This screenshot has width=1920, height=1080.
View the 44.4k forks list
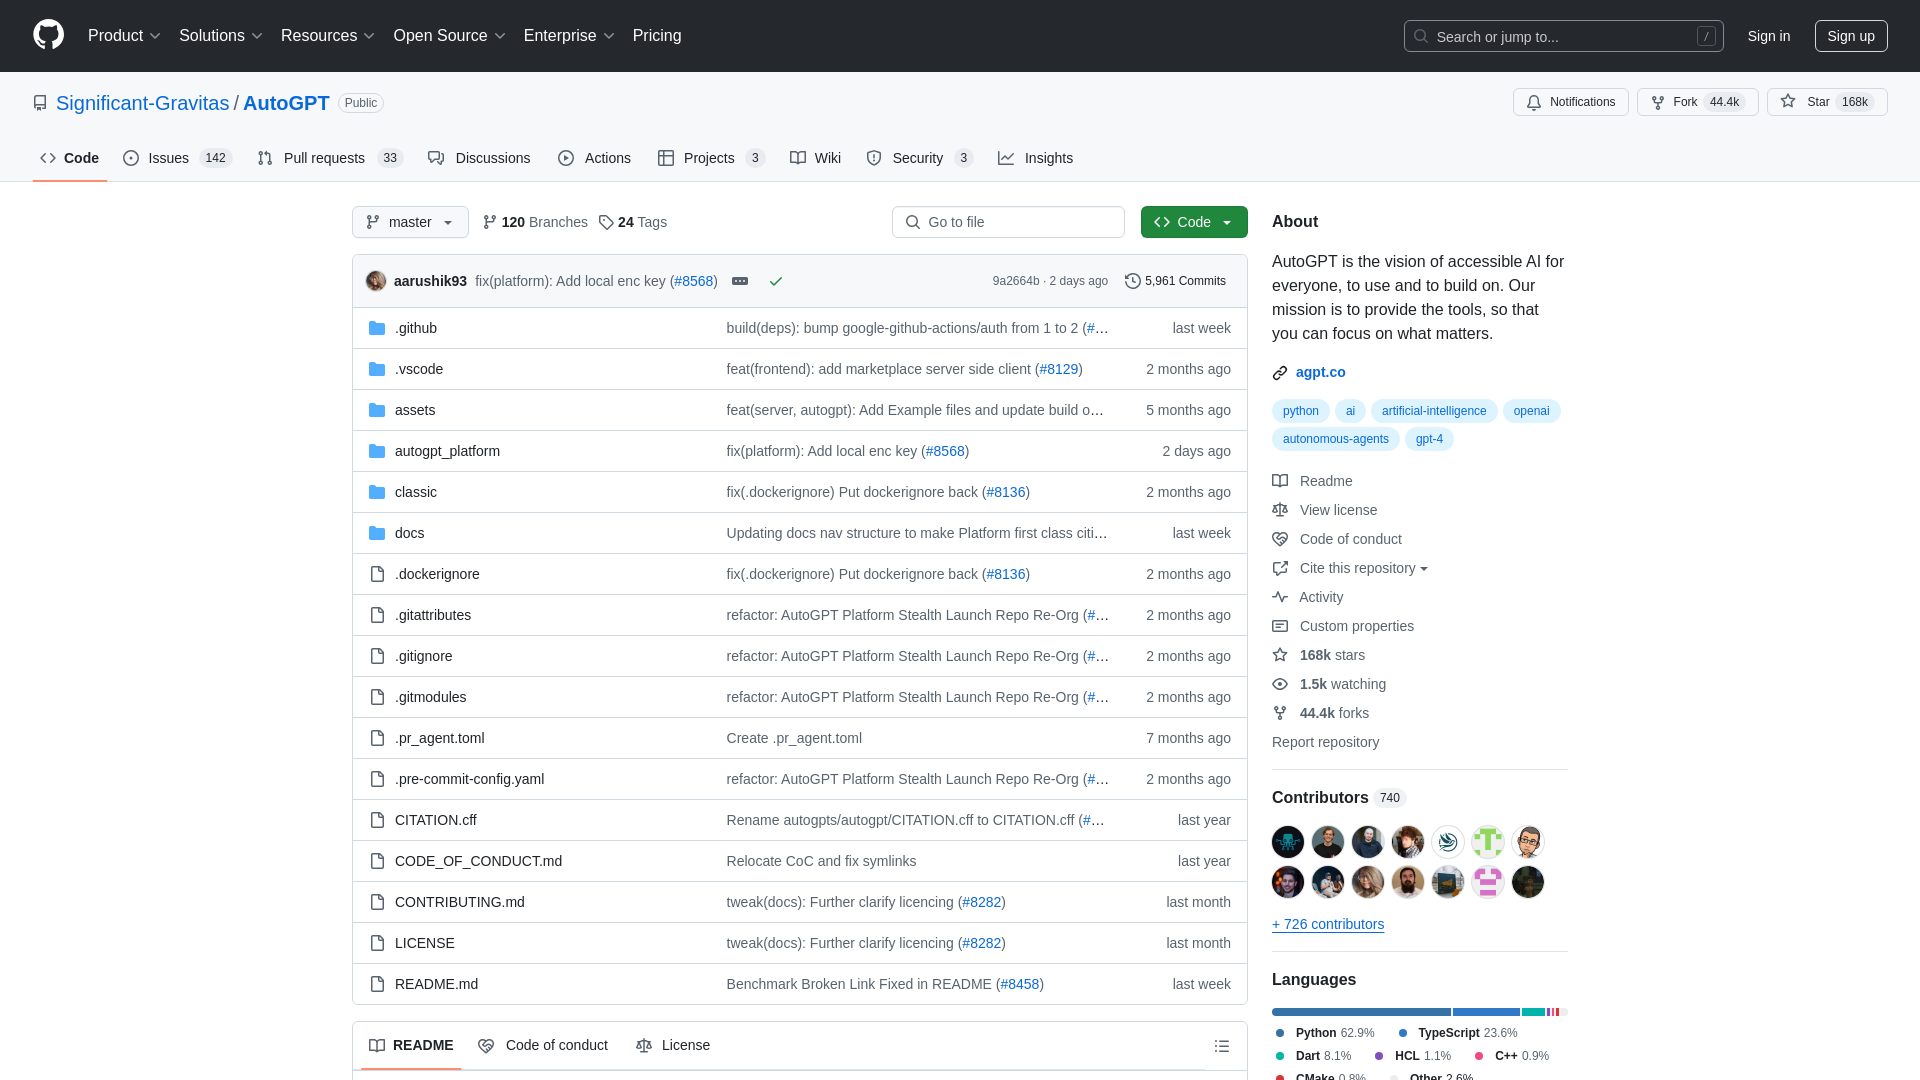[x=1320, y=713]
